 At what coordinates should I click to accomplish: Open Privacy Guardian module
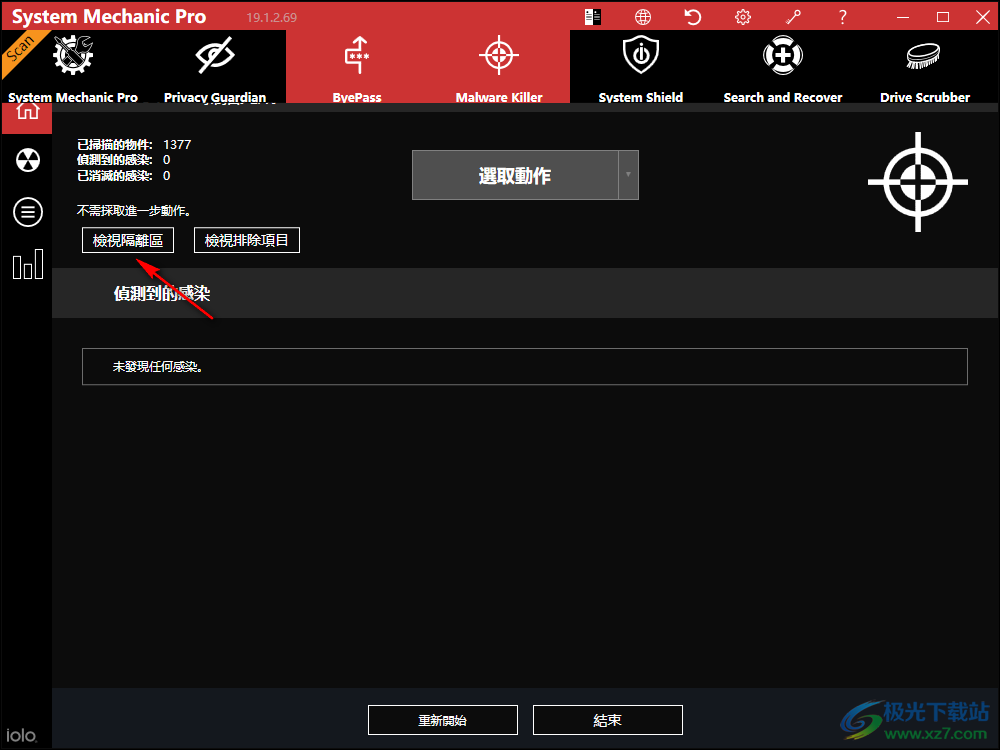pos(215,66)
